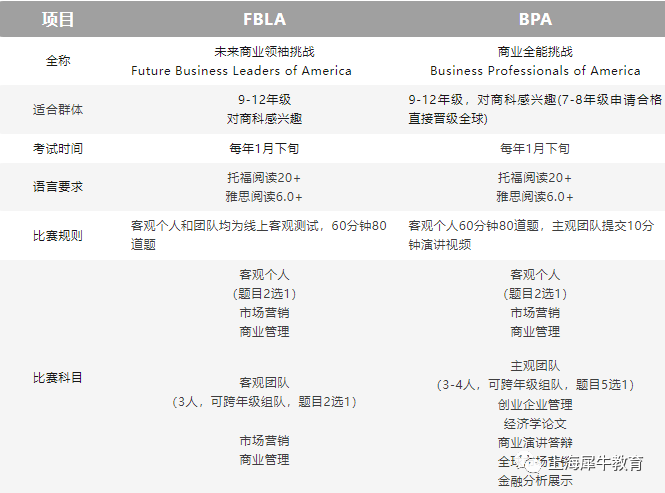This screenshot has height=493, width=665.
Task: Click the 项目 column header
Action: click(58, 20)
